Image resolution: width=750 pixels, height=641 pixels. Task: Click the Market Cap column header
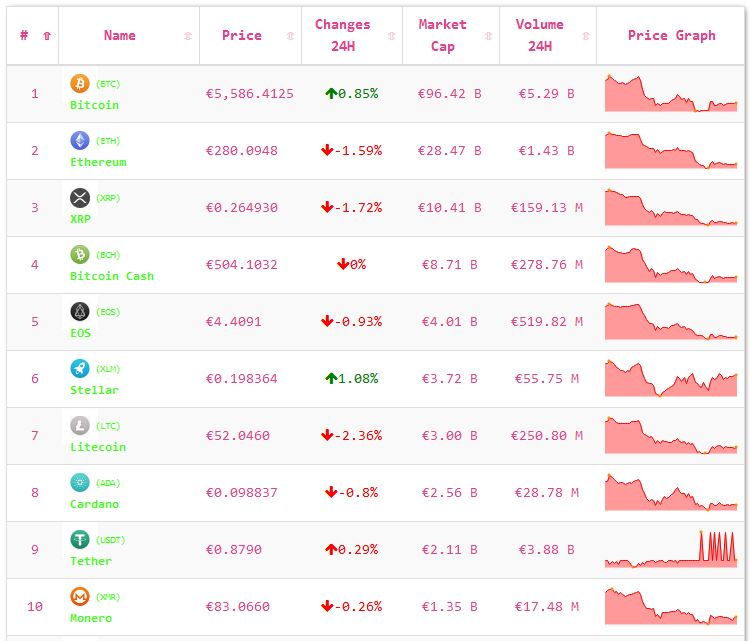[442, 35]
